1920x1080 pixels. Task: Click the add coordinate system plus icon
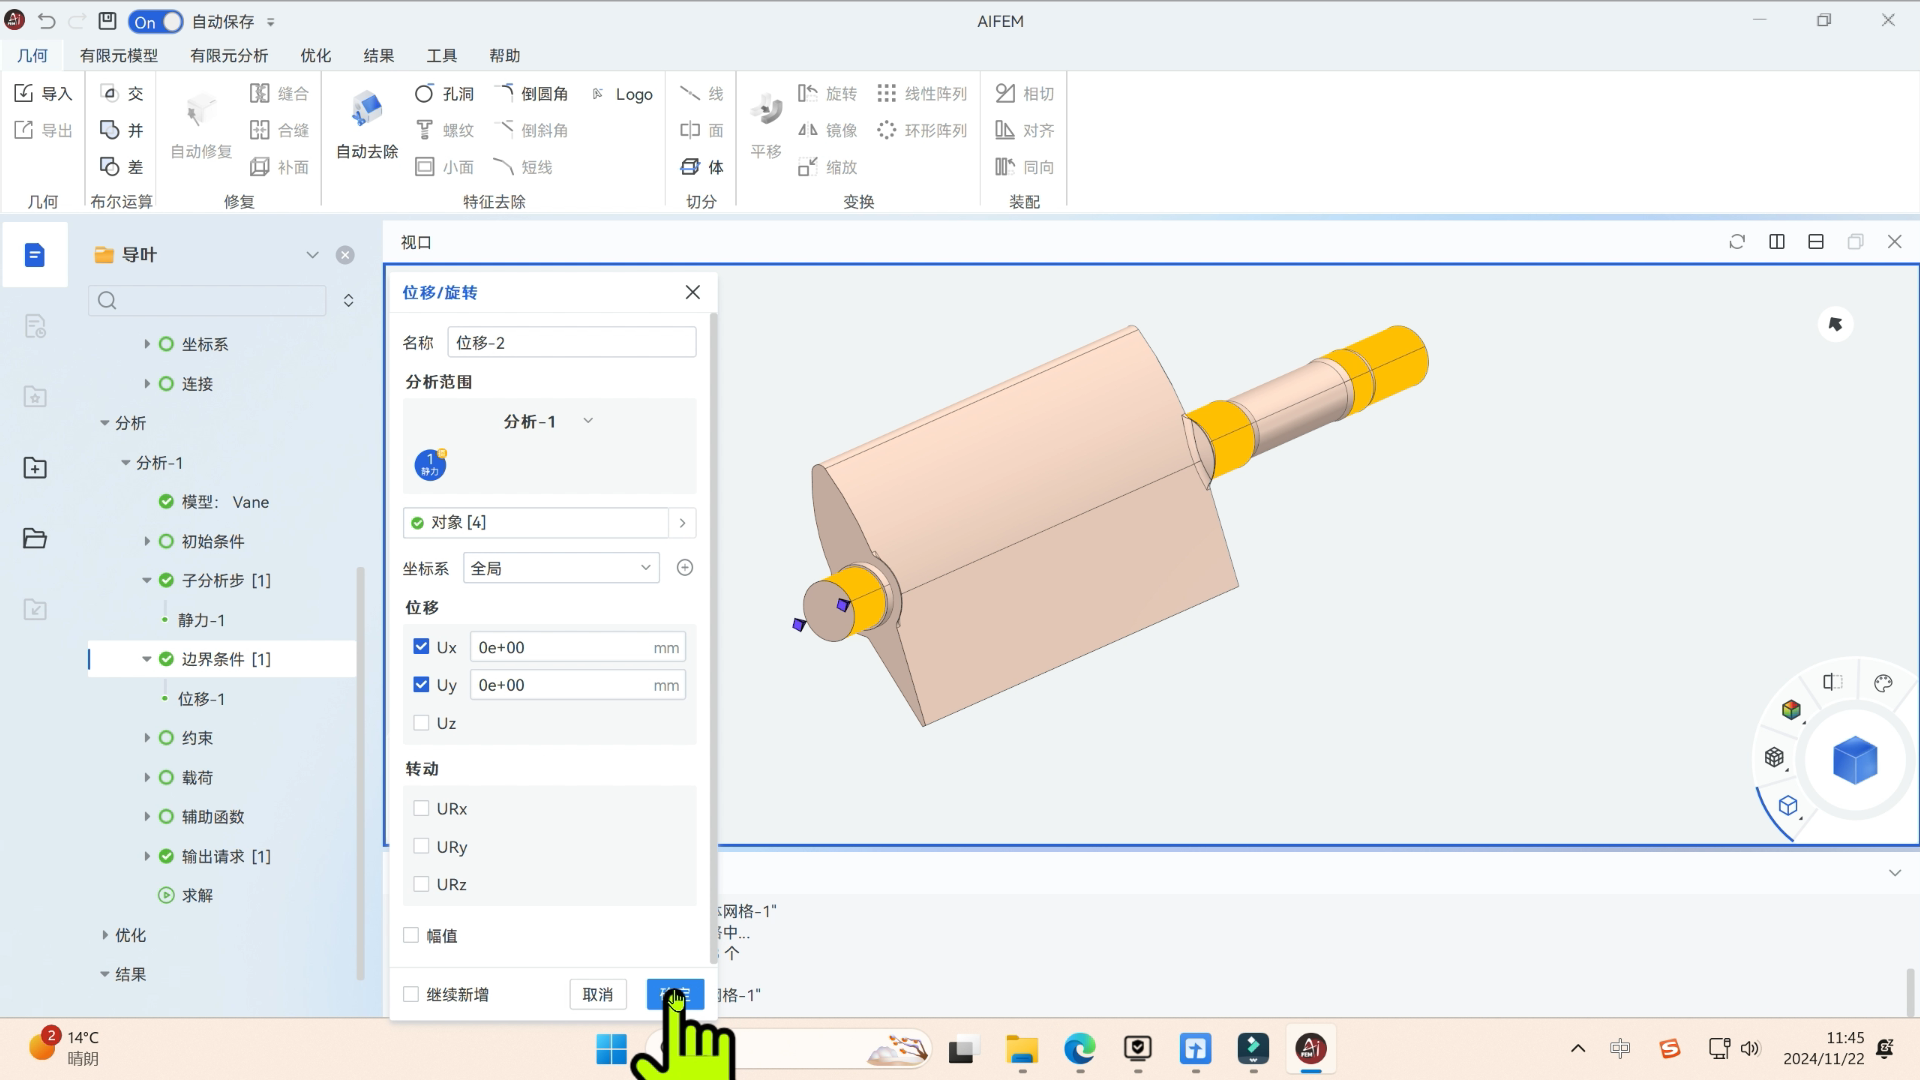[x=685, y=568]
